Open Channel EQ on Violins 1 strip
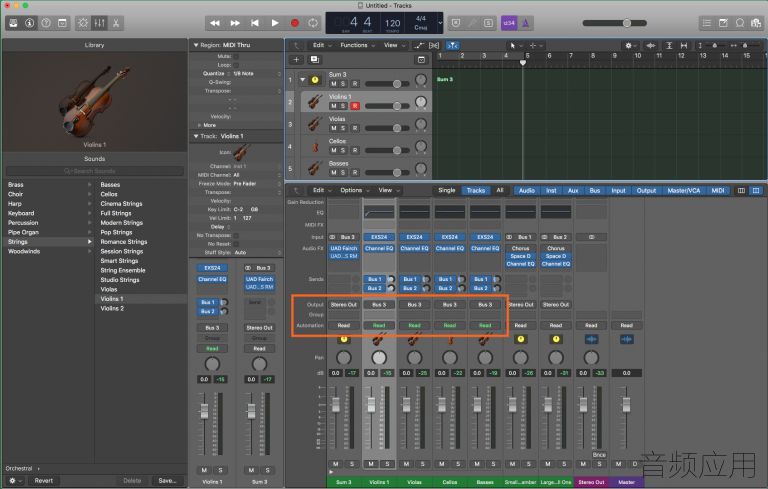 tap(379, 248)
